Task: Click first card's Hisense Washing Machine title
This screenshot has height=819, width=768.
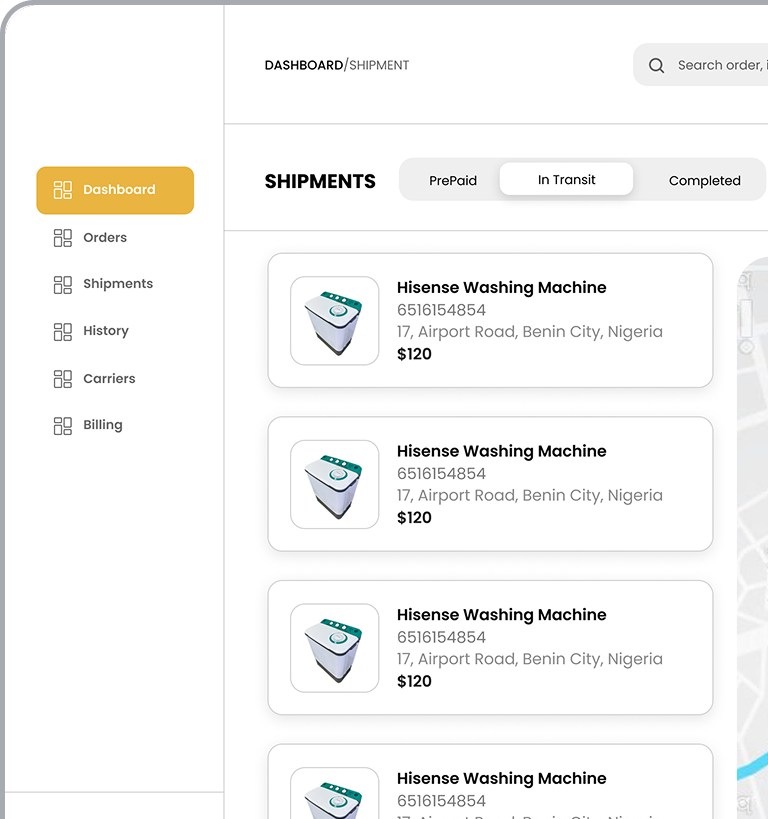Action: click(502, 287)
